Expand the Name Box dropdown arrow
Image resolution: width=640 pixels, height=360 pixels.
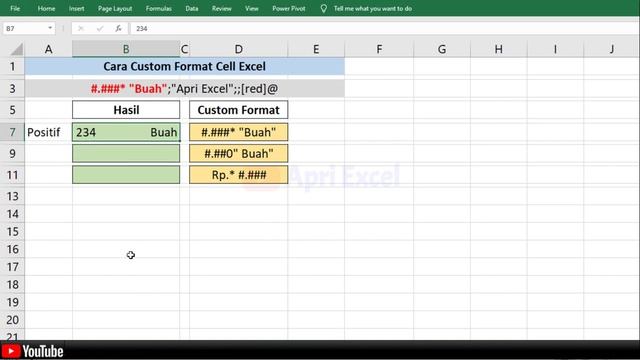coord(50,28)
